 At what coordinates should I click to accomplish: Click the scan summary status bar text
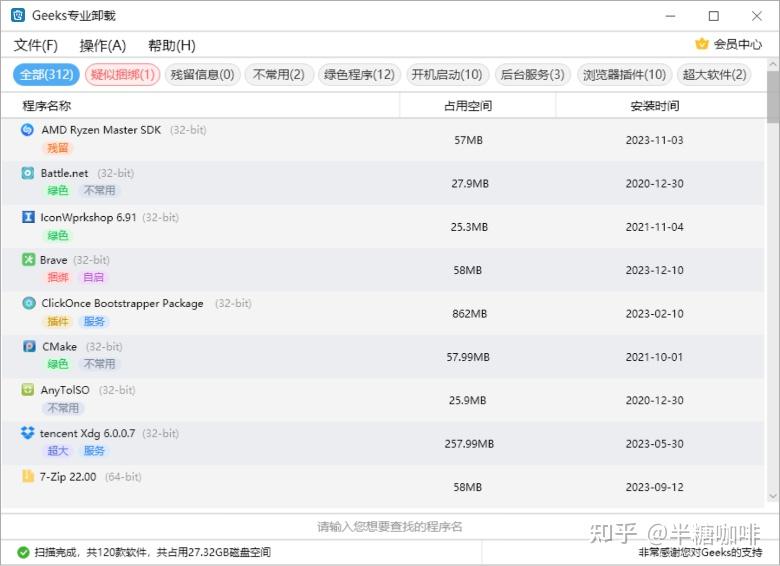point(153,552)
